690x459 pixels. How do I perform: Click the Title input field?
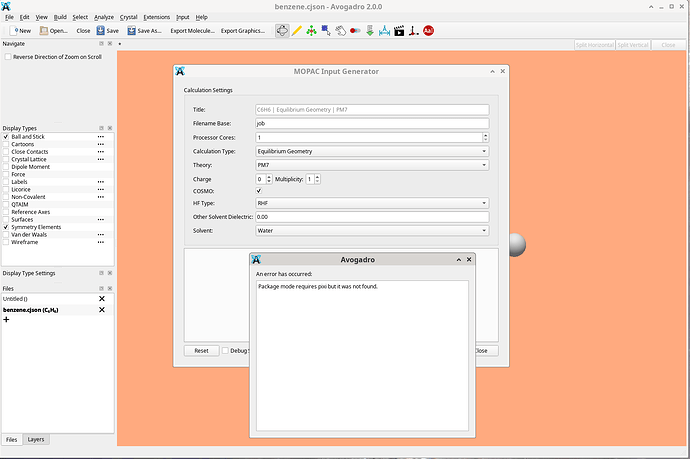pos(372,110)
